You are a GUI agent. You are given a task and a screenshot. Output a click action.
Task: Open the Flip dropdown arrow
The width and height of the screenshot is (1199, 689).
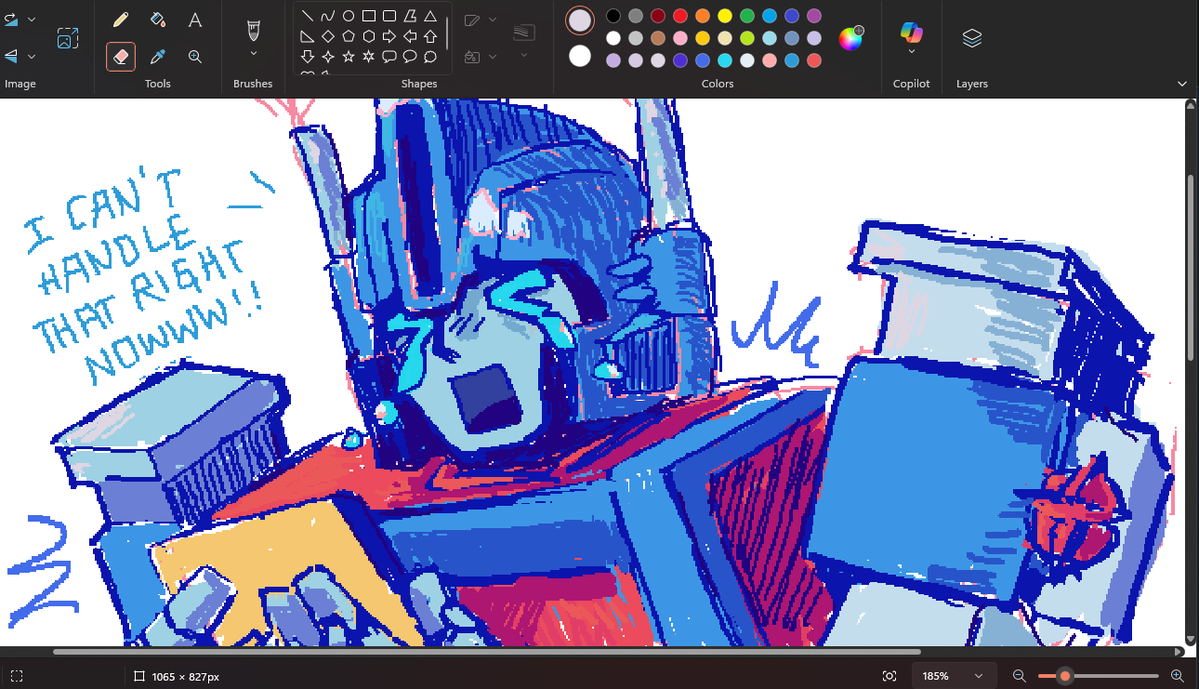pyautogui.click(x=31, y=56)
